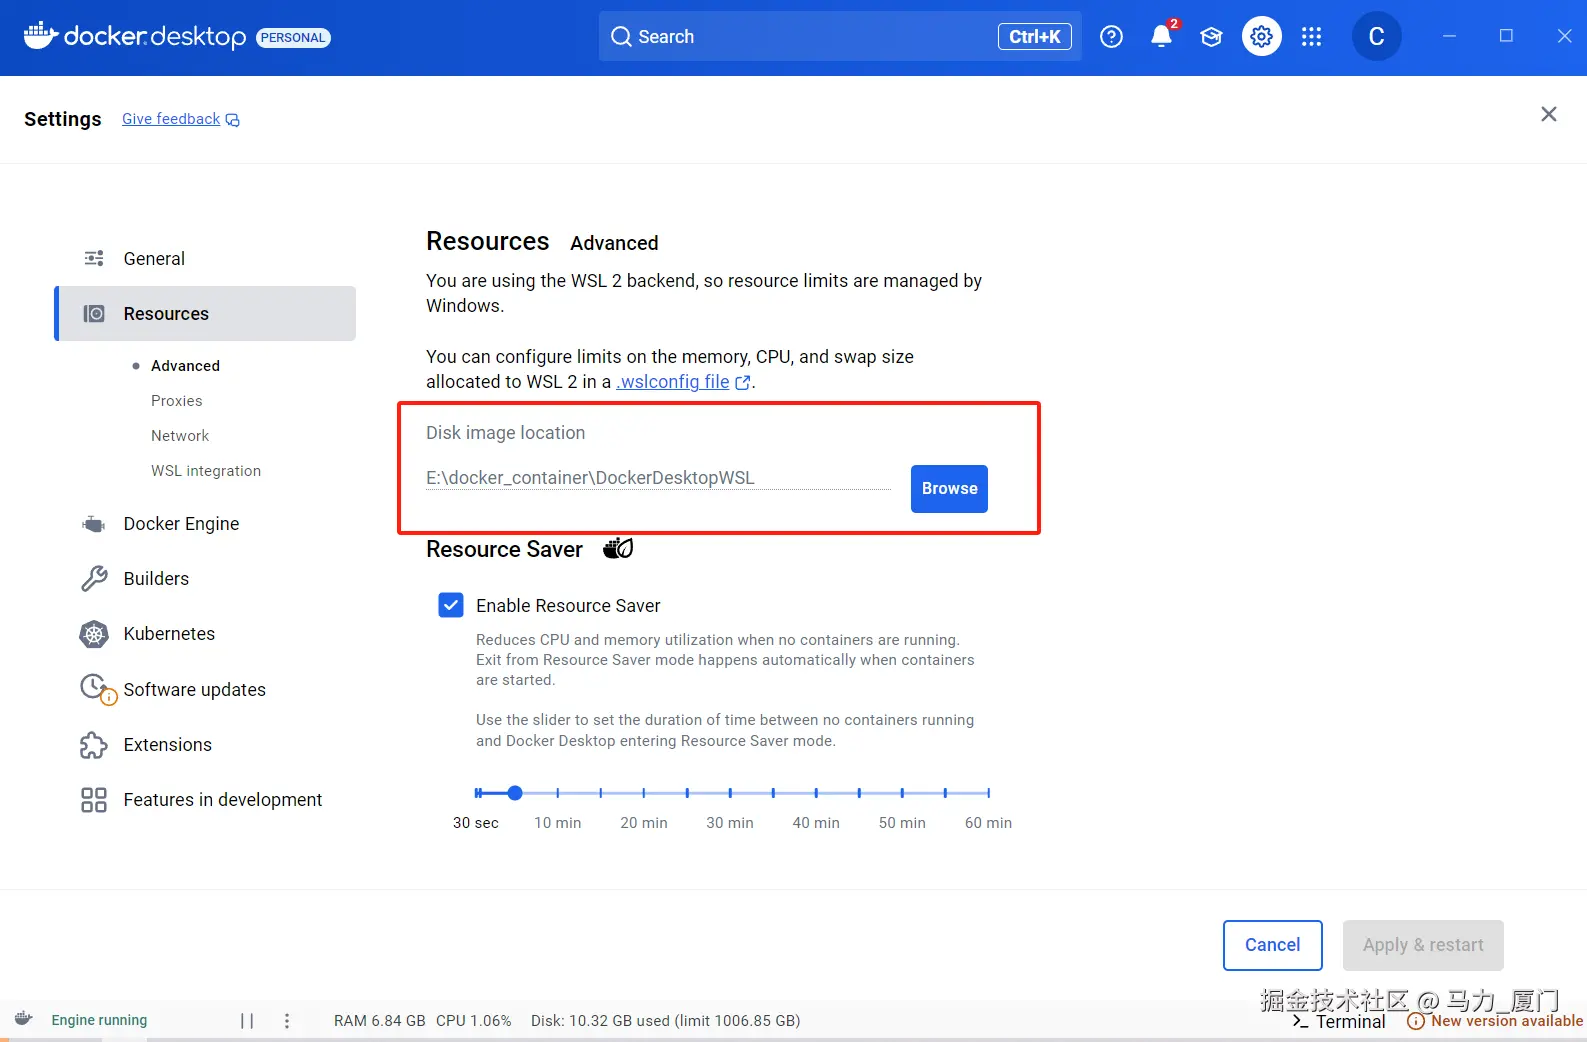Open the Kubernetes settings
The width and height of the screenshot is (1587, 1042).
(205, 634)
